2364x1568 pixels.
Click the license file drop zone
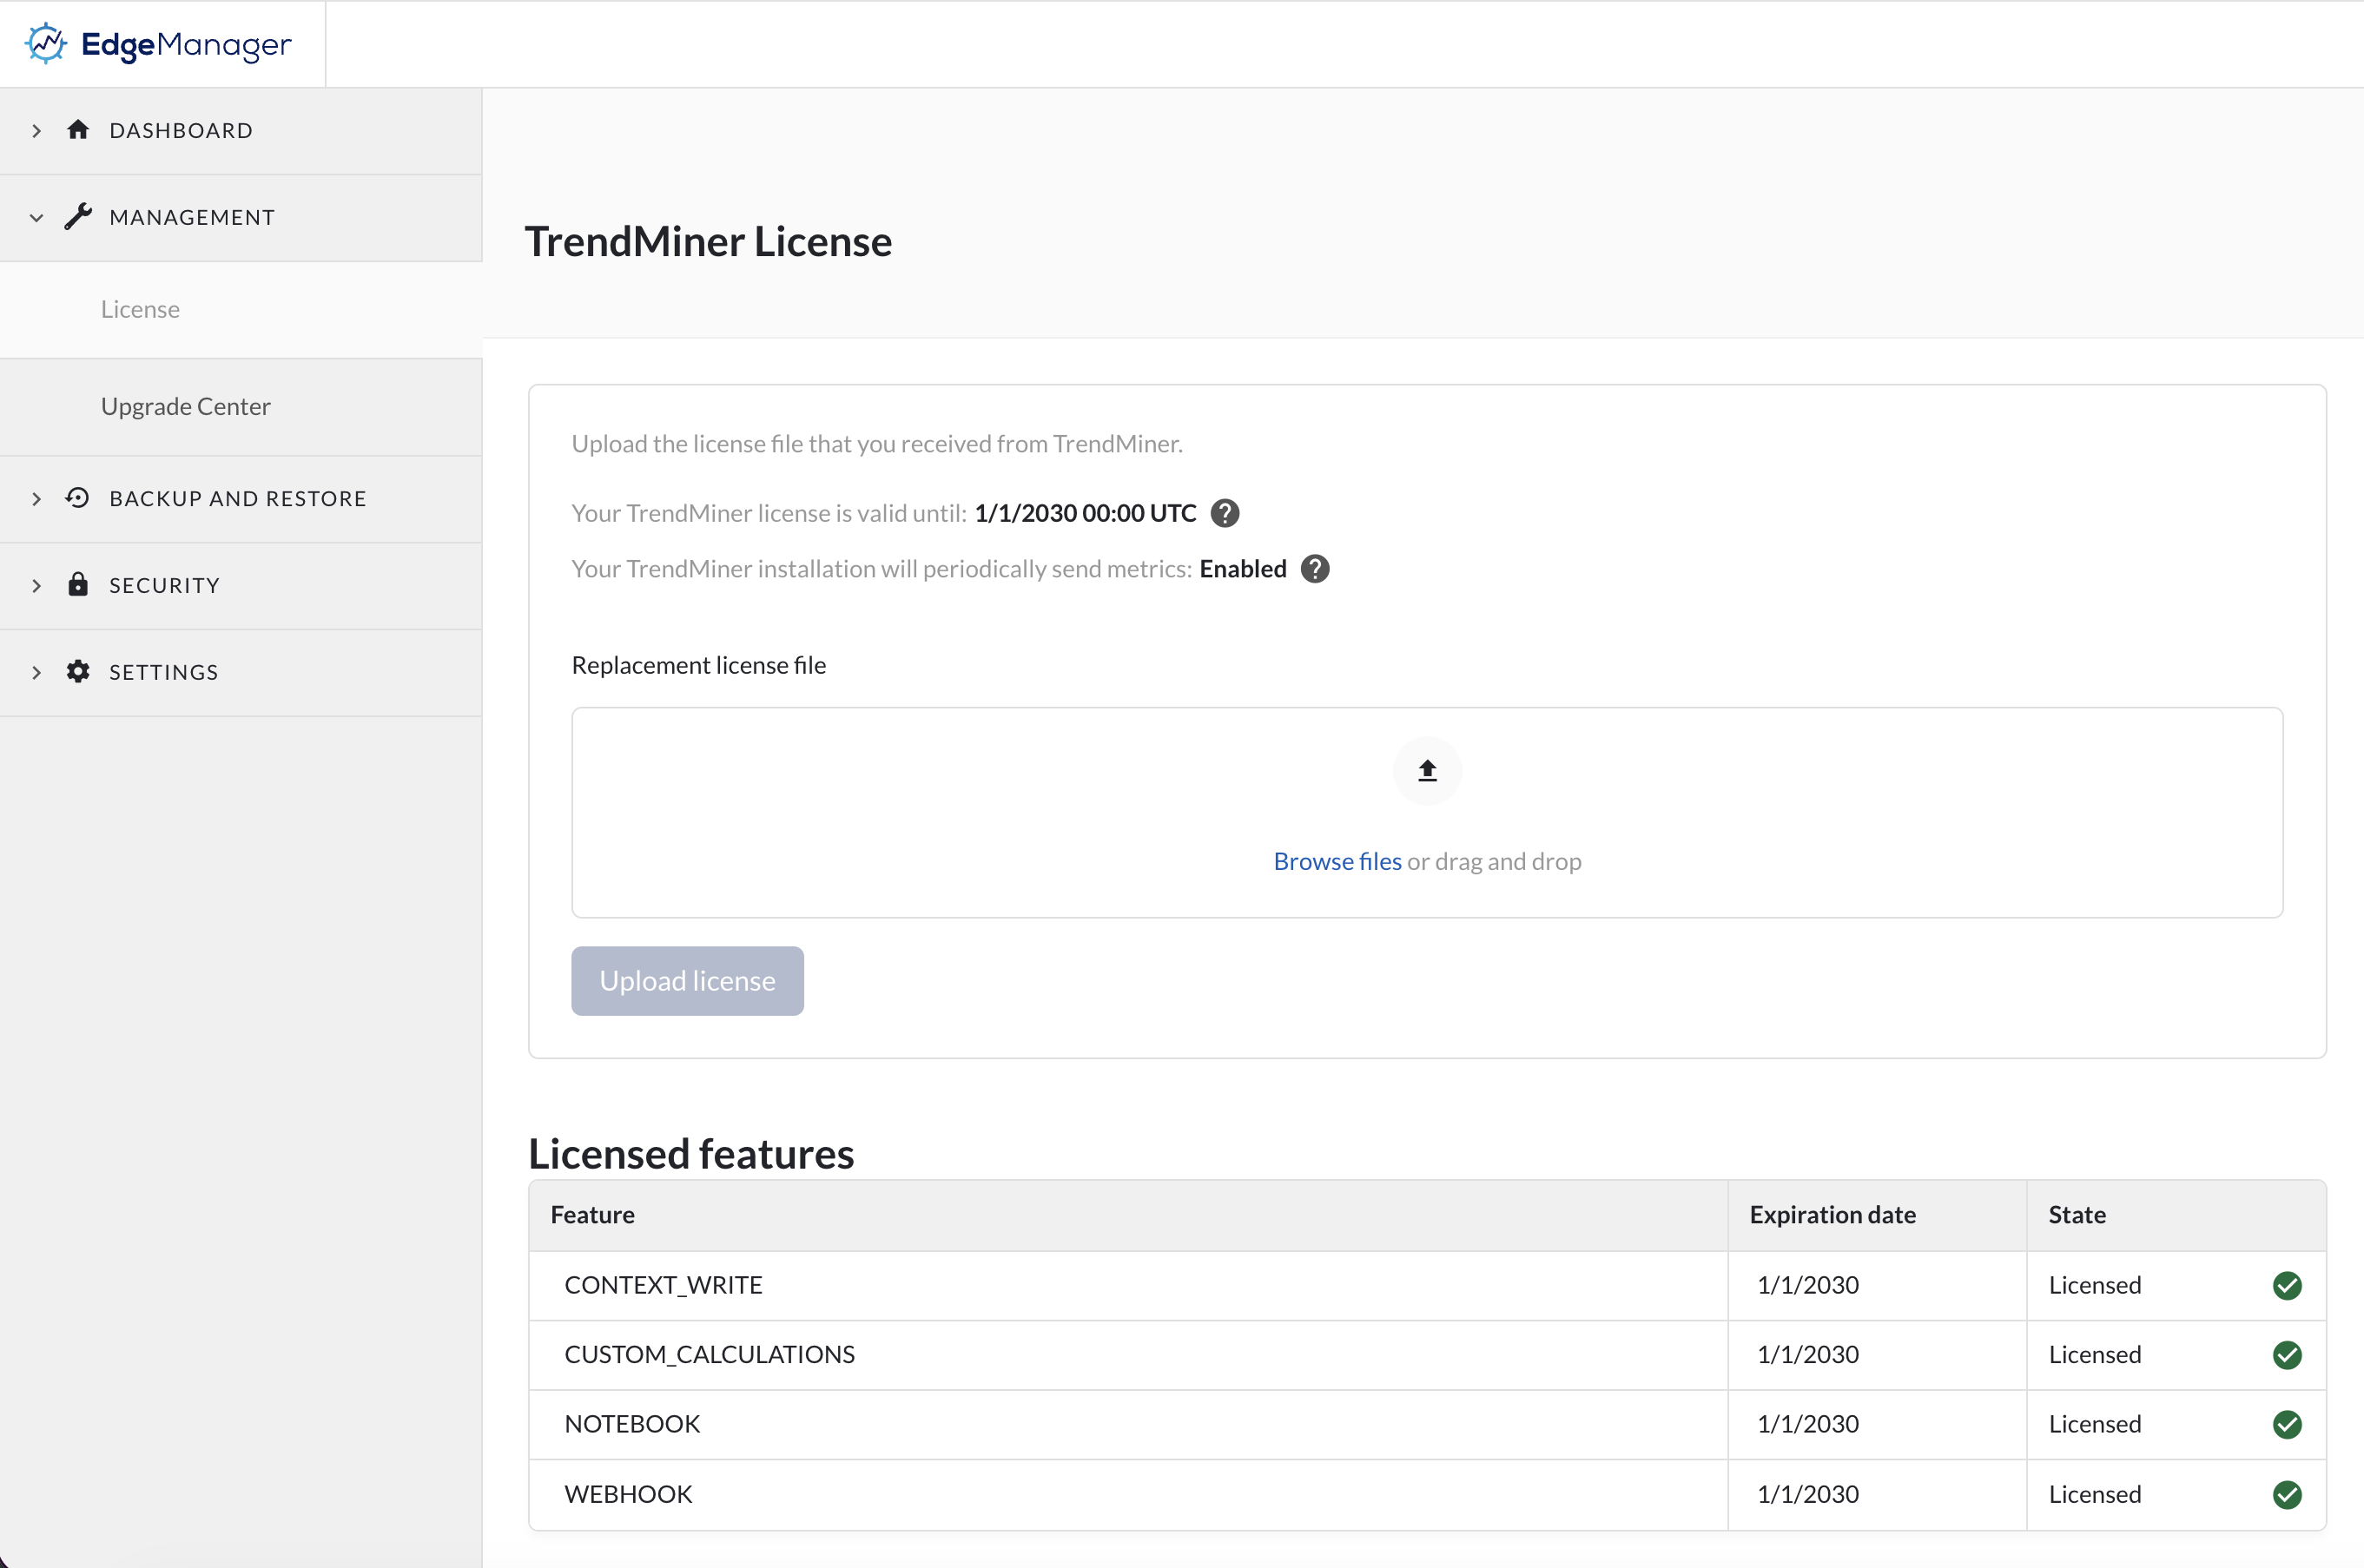[1427, 813]
